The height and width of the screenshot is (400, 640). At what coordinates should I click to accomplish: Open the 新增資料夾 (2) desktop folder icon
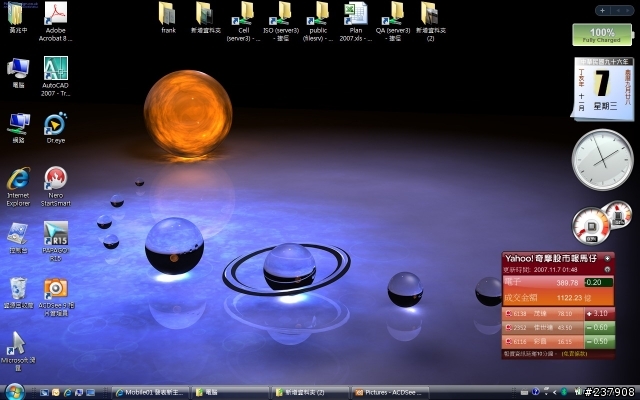[x=431, y=21]
